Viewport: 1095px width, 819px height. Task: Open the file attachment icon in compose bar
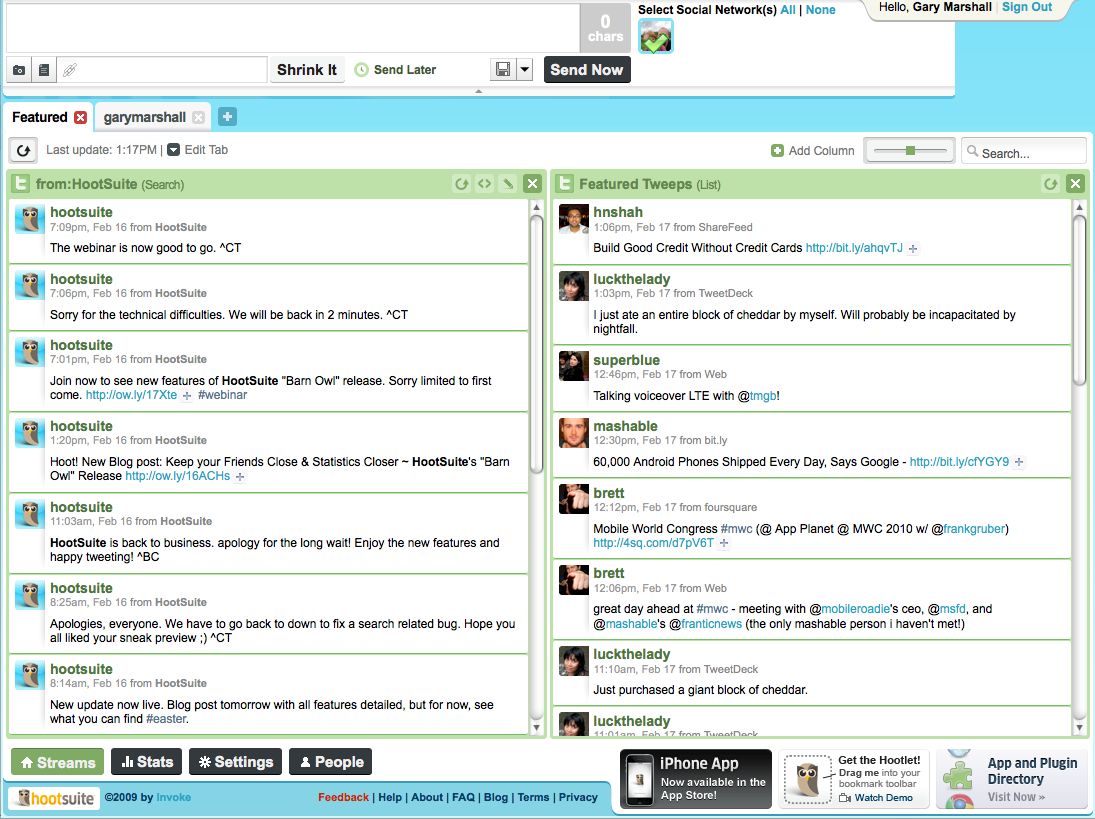click(x=43, y=69)
